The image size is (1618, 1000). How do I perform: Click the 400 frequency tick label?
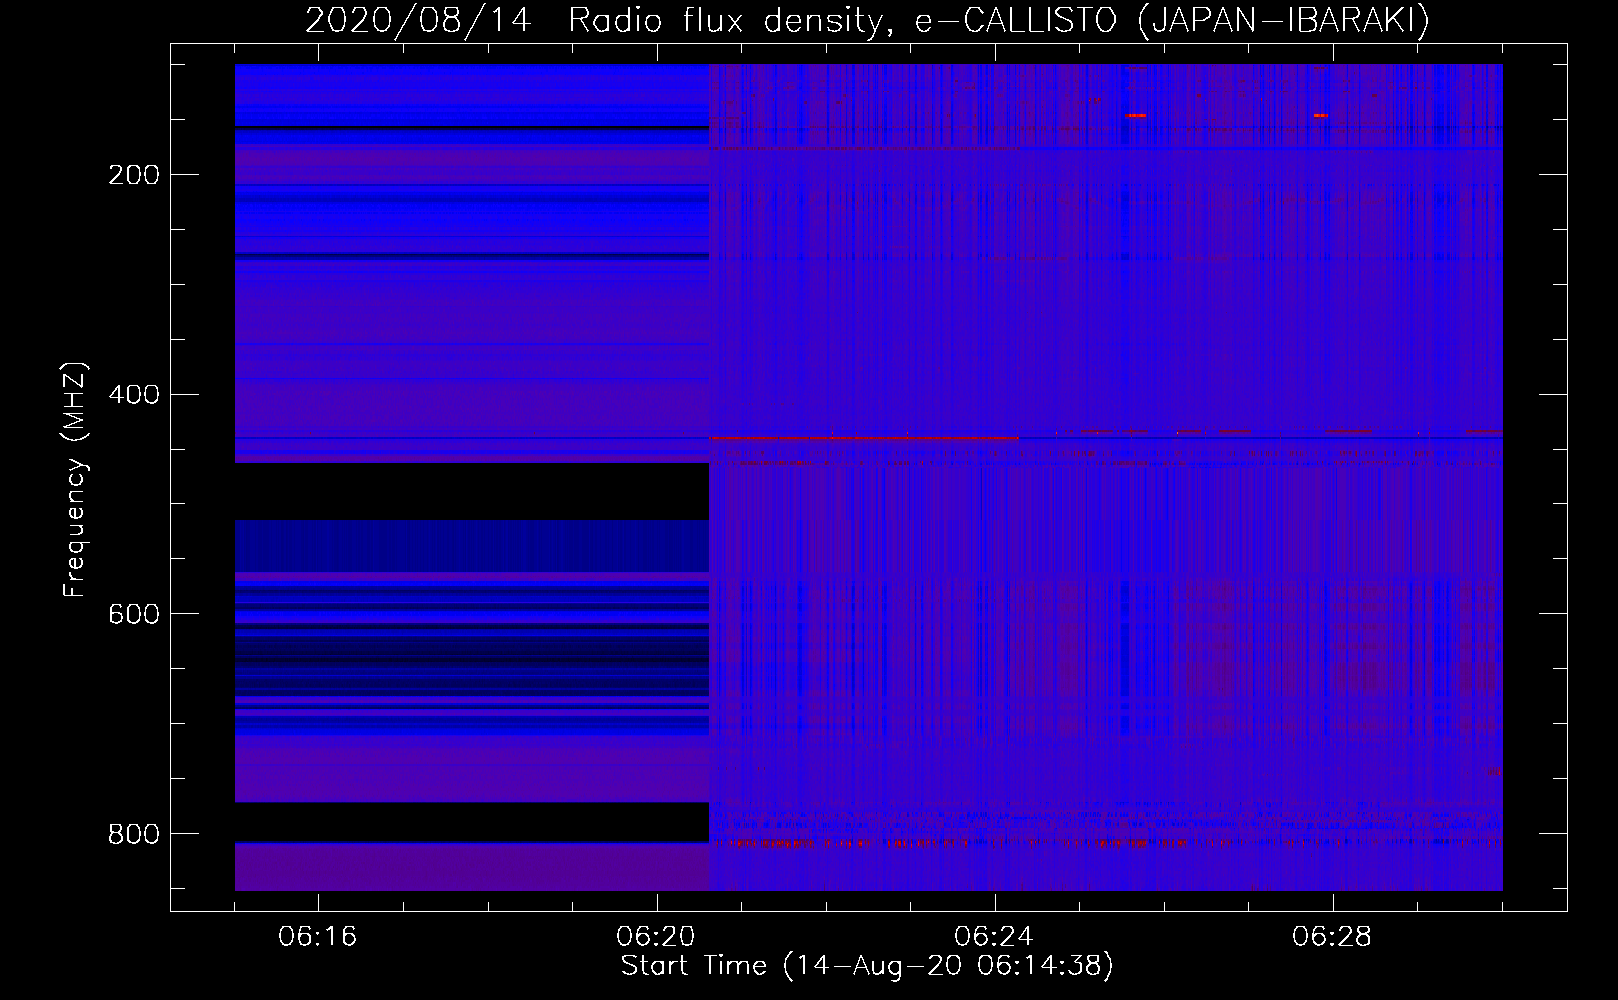(x=134, y=395)
